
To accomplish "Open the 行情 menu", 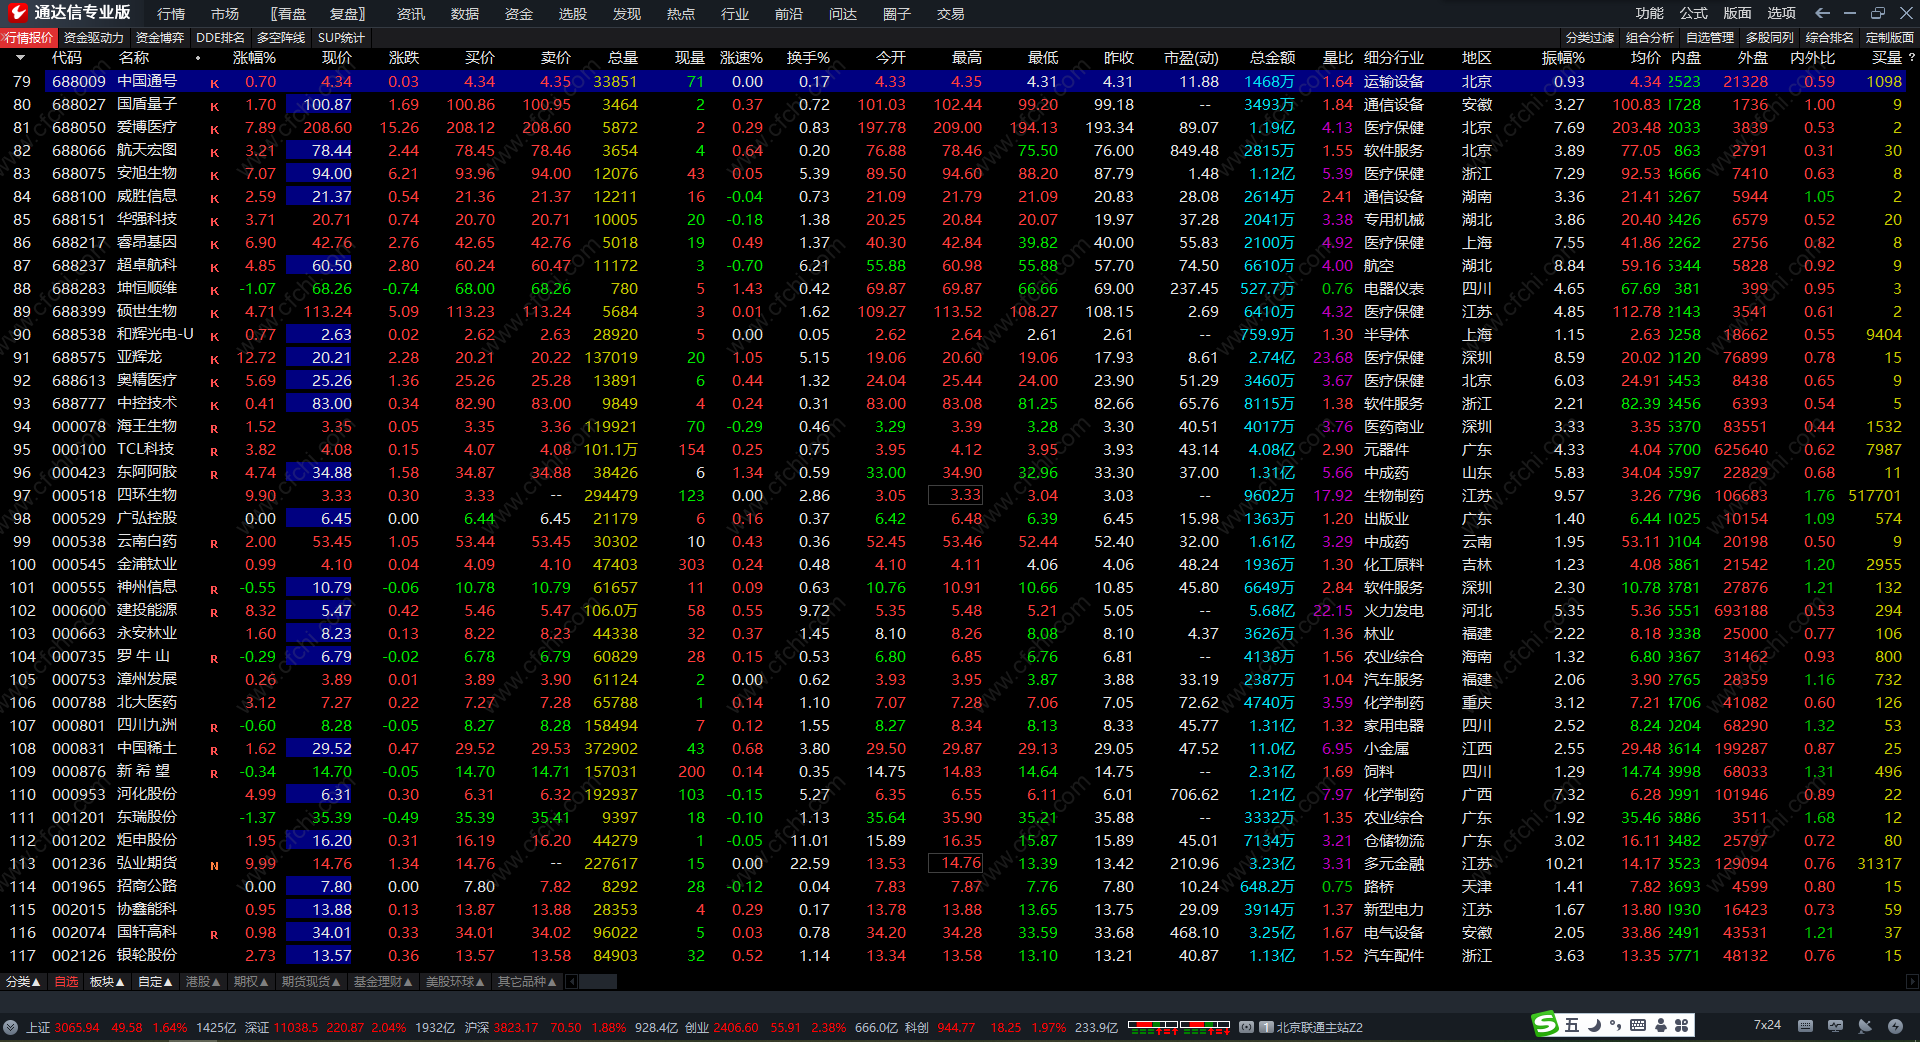I will (x=171, y=14).
